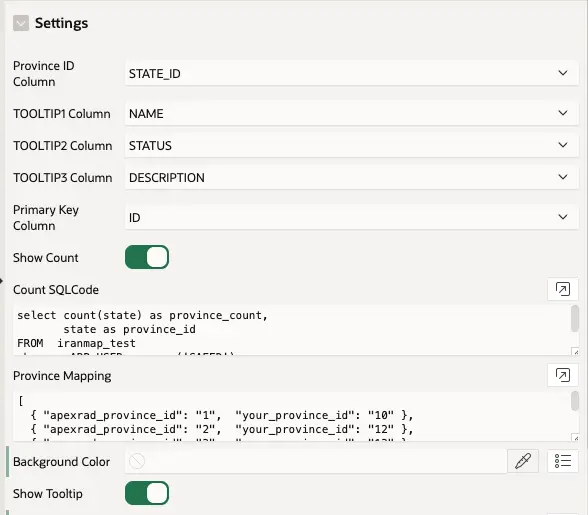
Task: Open Province ID Column dropdown
Action: (x=351, y=74)
